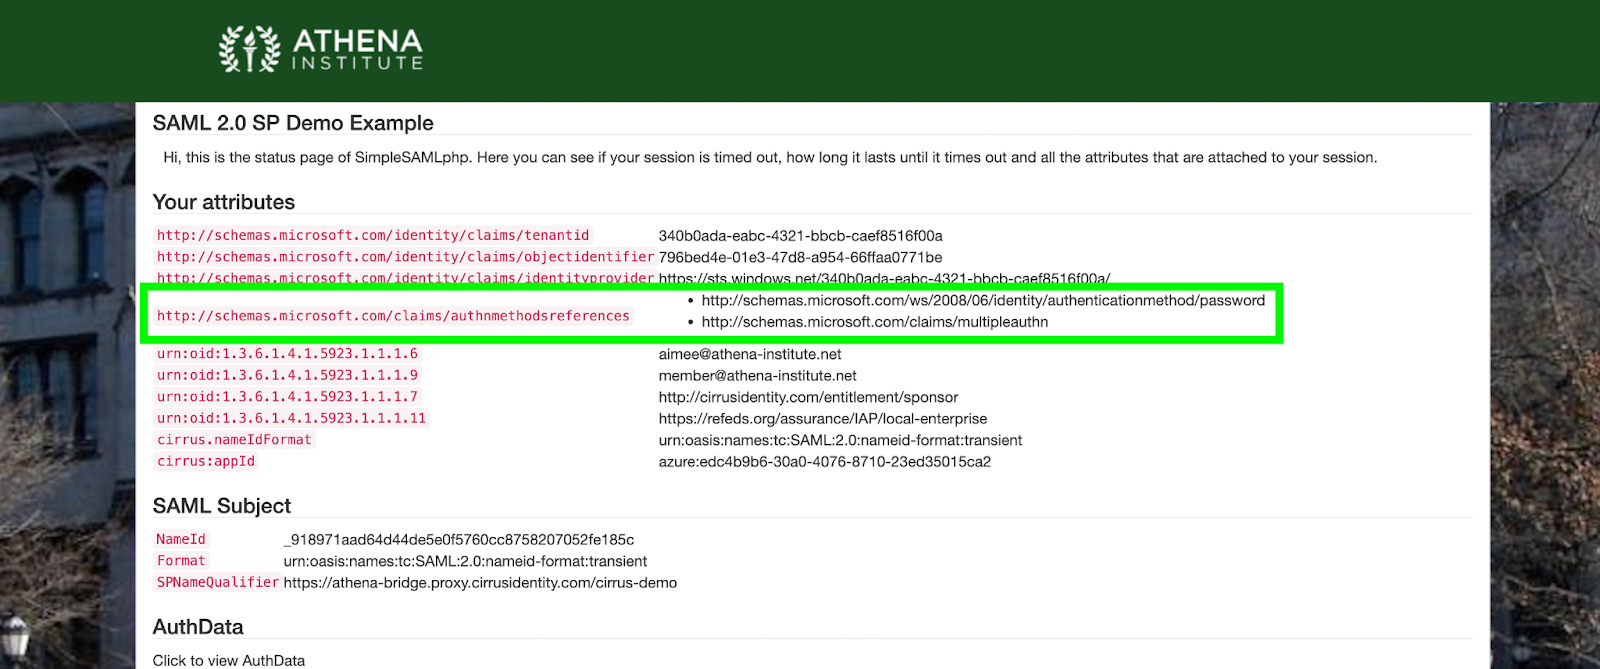
Task: Click the SAML 2.0 SP Demo Example heading
Action: coord(293,123)
